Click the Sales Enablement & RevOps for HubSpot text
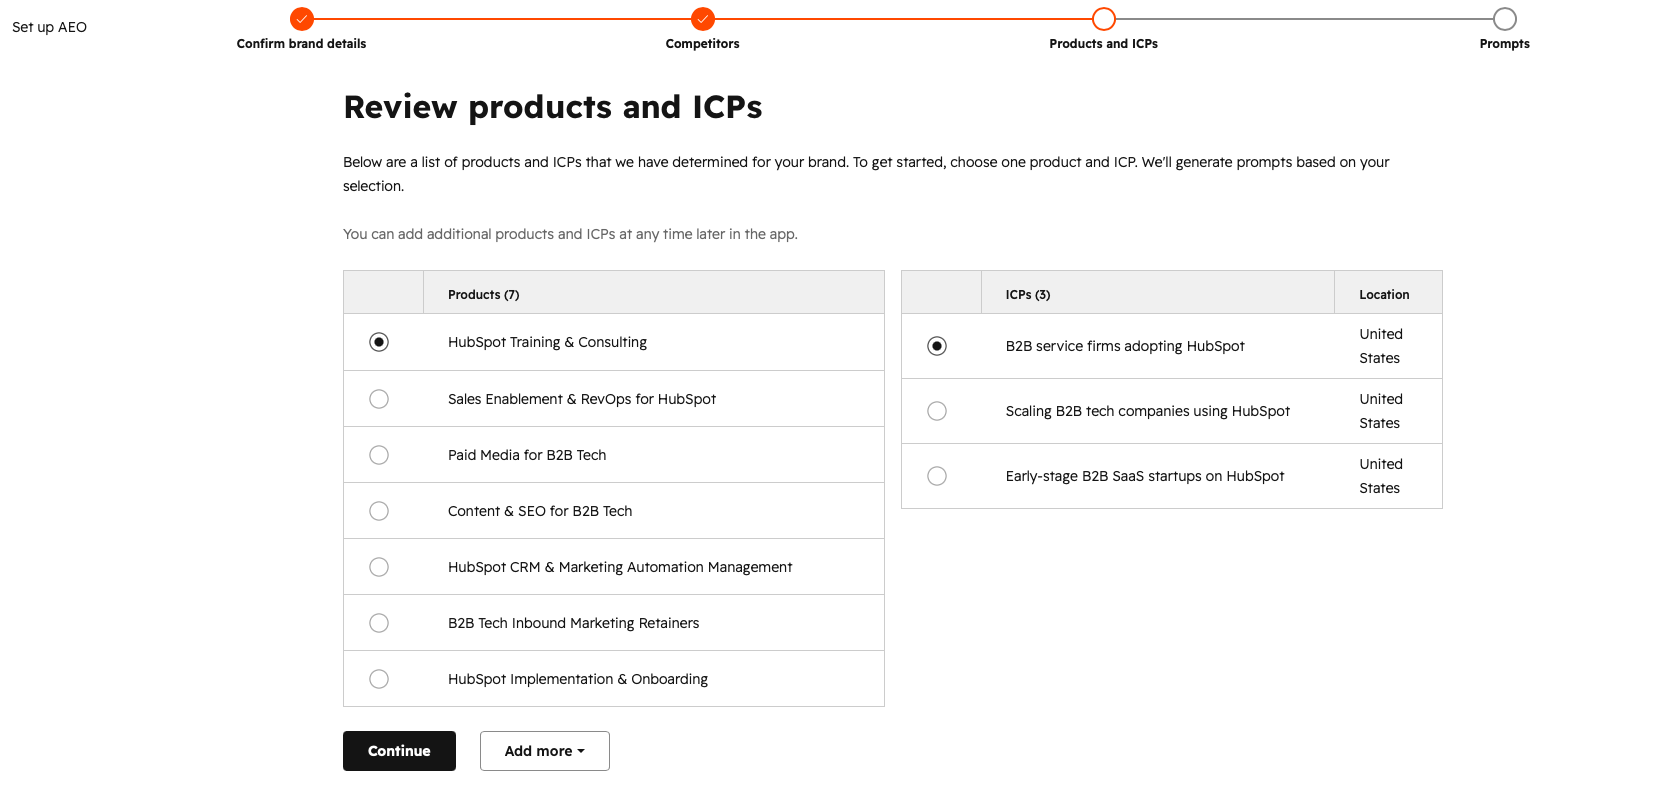Screen dimensions: 1674x804 582,399
